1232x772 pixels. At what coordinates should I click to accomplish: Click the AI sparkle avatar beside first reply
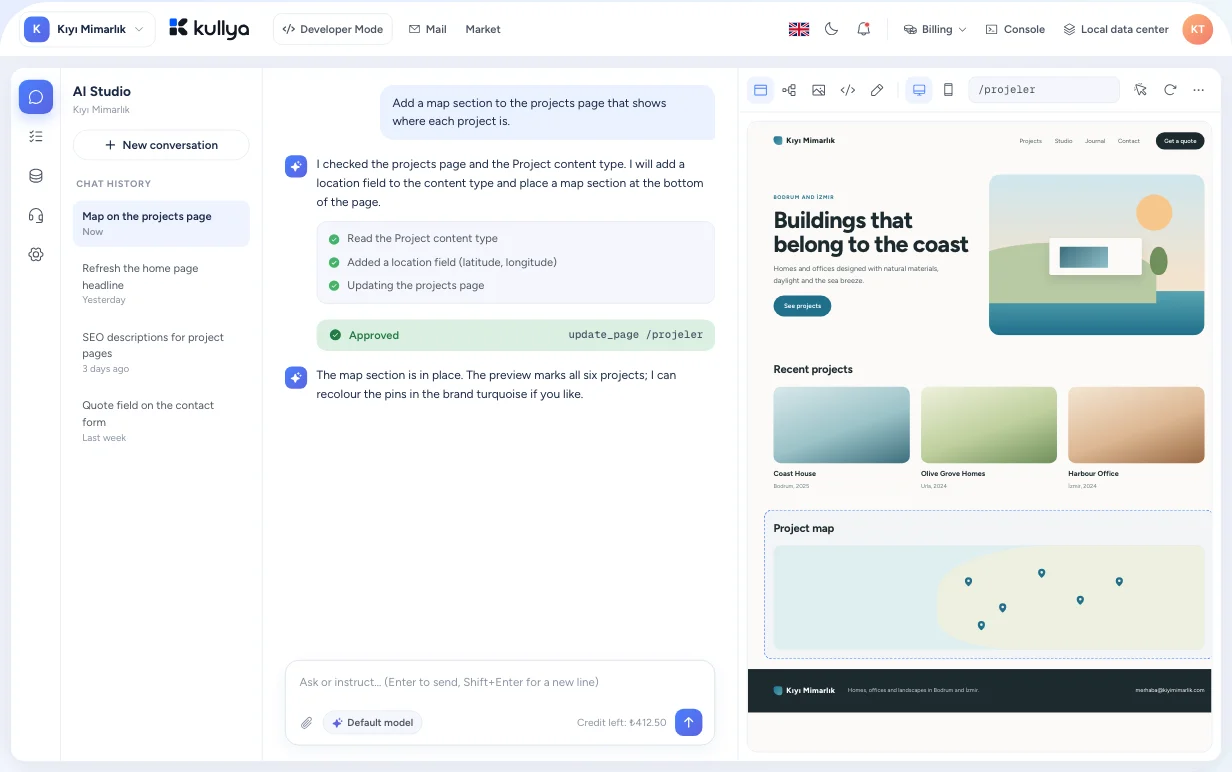[296, 166]
